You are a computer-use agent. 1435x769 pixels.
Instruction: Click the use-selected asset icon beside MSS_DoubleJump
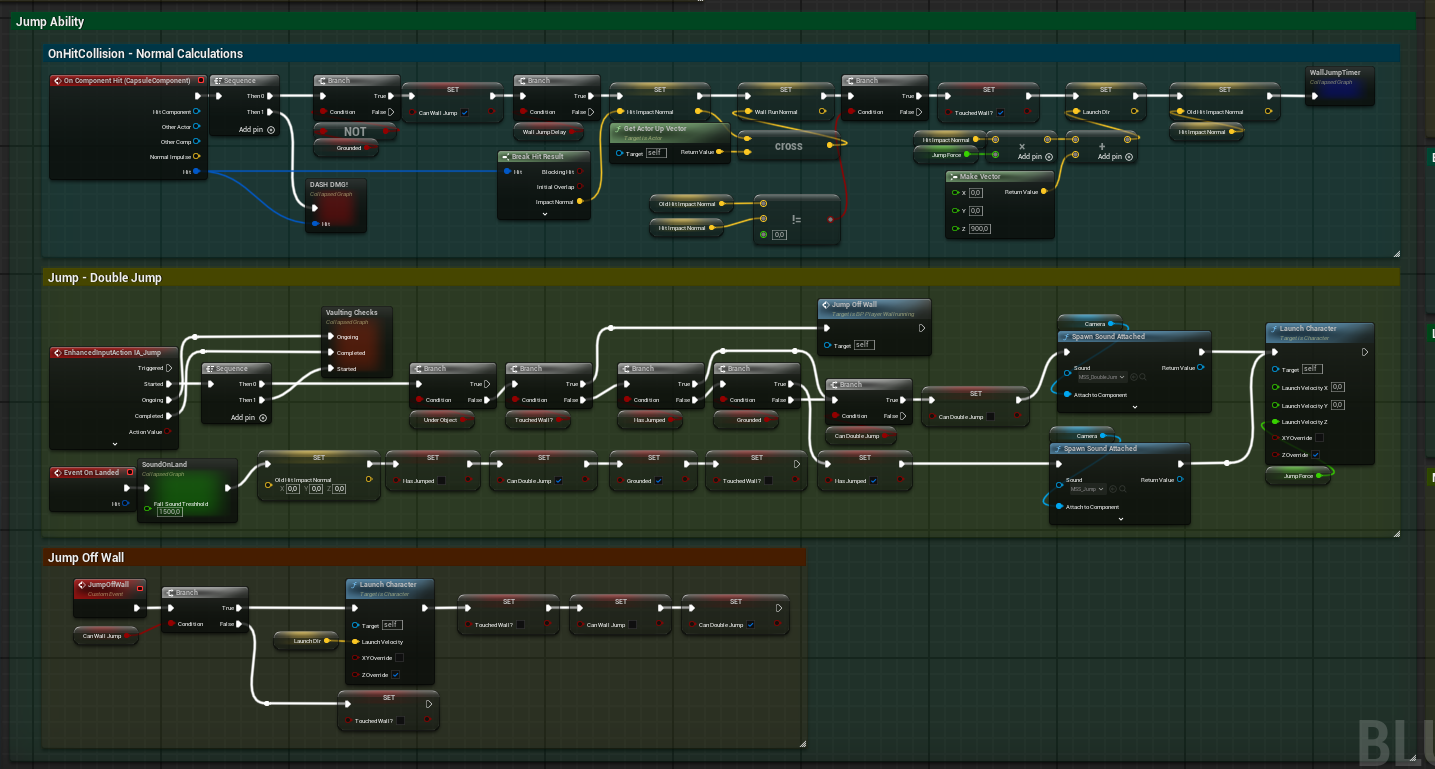click(x=1135, y=377)
